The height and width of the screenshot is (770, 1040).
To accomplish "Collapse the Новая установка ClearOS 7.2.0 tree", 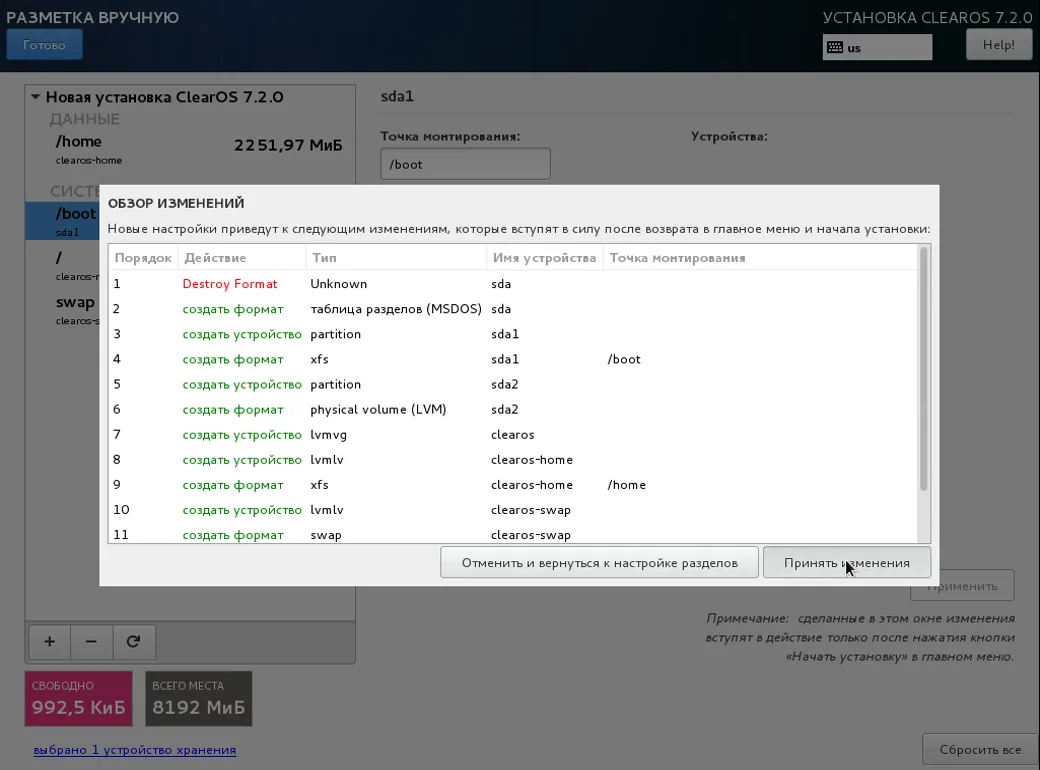I will click(x=35, y=97).
